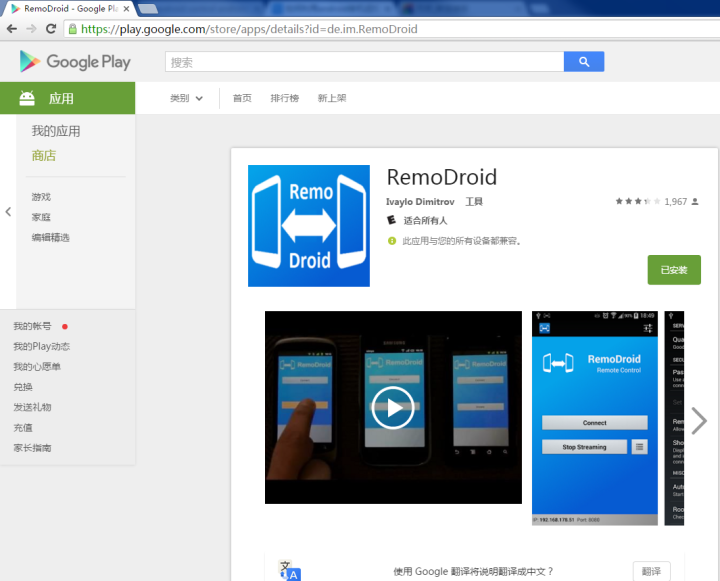This screenshot has height=581, width=720.
Task: Open the 排行榜 top charts tab
Action: pos(285,98)
